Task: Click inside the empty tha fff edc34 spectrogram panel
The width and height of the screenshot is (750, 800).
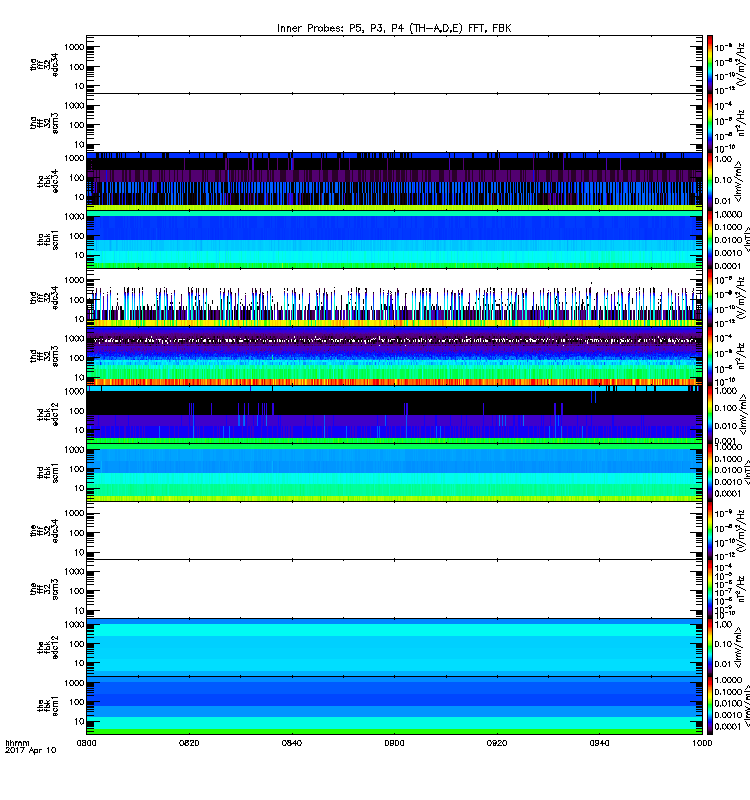Action: (394, 64)
